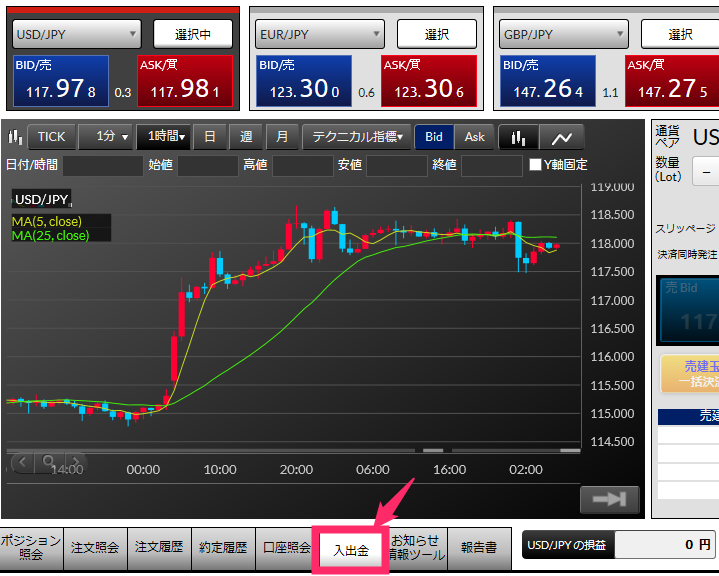Screen dimensions: 719x576
Task: Switch chart to weekly 週 timeframe
Action: (x=246, y=137)
